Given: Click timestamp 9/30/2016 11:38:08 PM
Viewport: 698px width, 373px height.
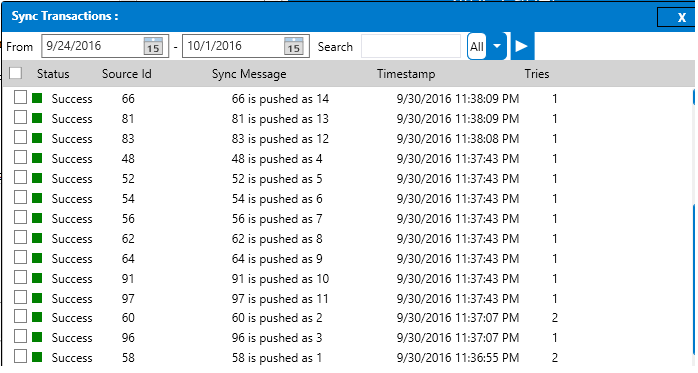Looking at the screenshot, I should click(458, 139).
